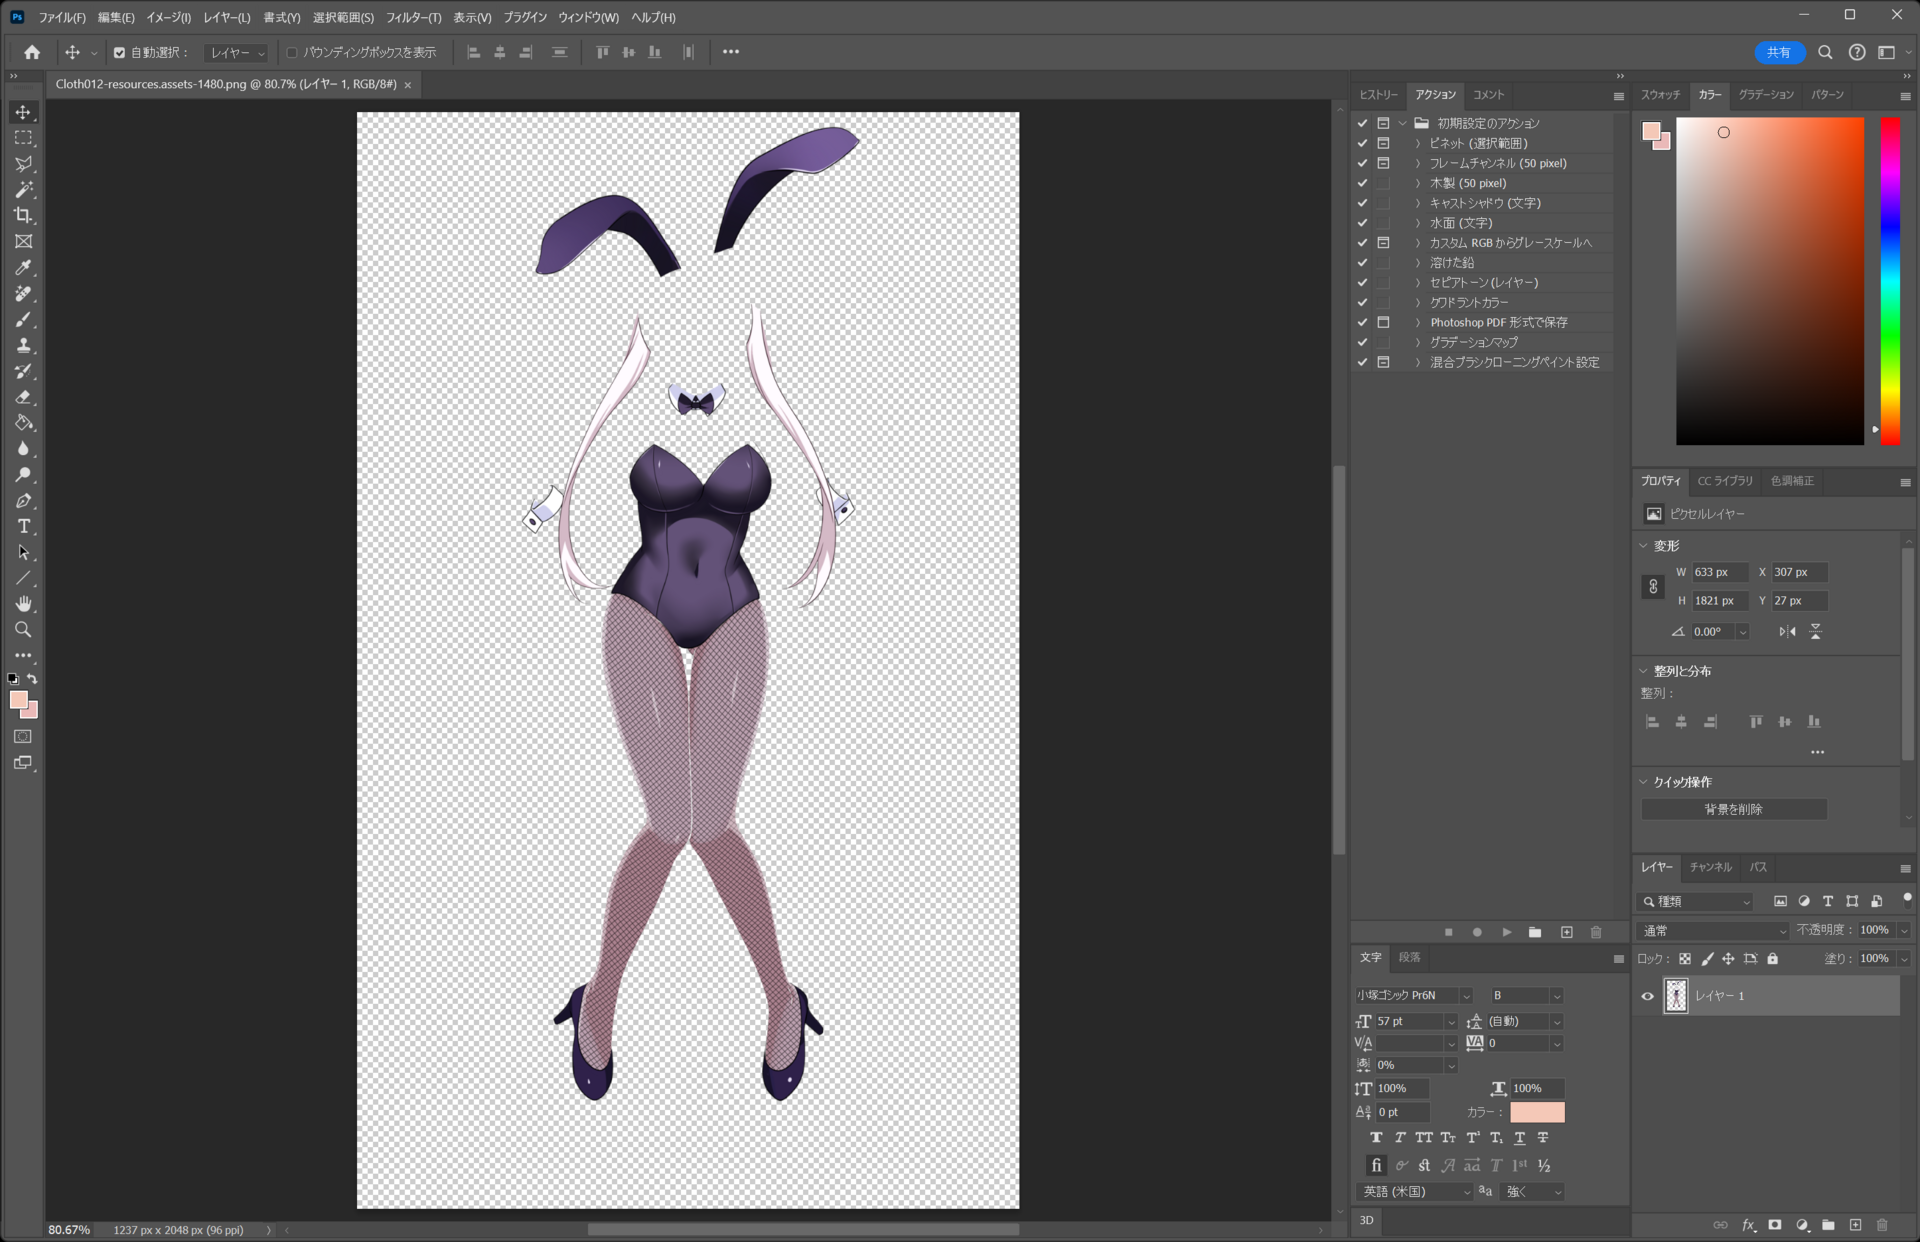Open the フィルター(T) menu
The height and width of the screenshot is (1242, 1920).
pyautogui.click(x=413, y=17)
